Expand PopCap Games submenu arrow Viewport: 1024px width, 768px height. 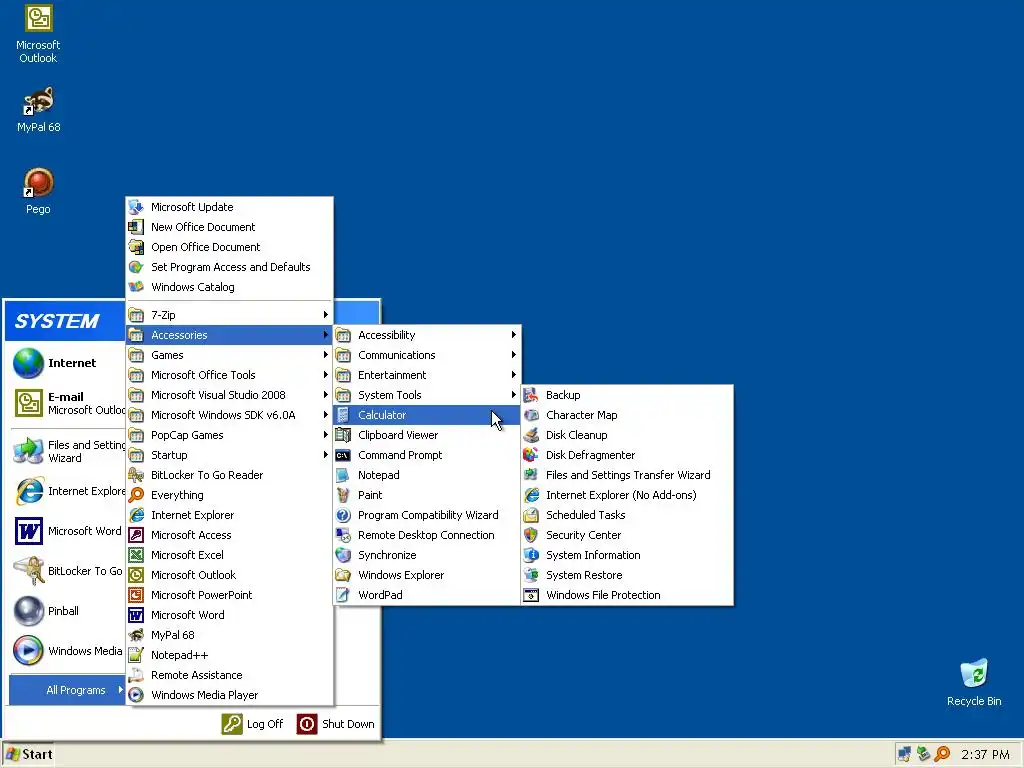pyautogui.click(x=325, y=435)
